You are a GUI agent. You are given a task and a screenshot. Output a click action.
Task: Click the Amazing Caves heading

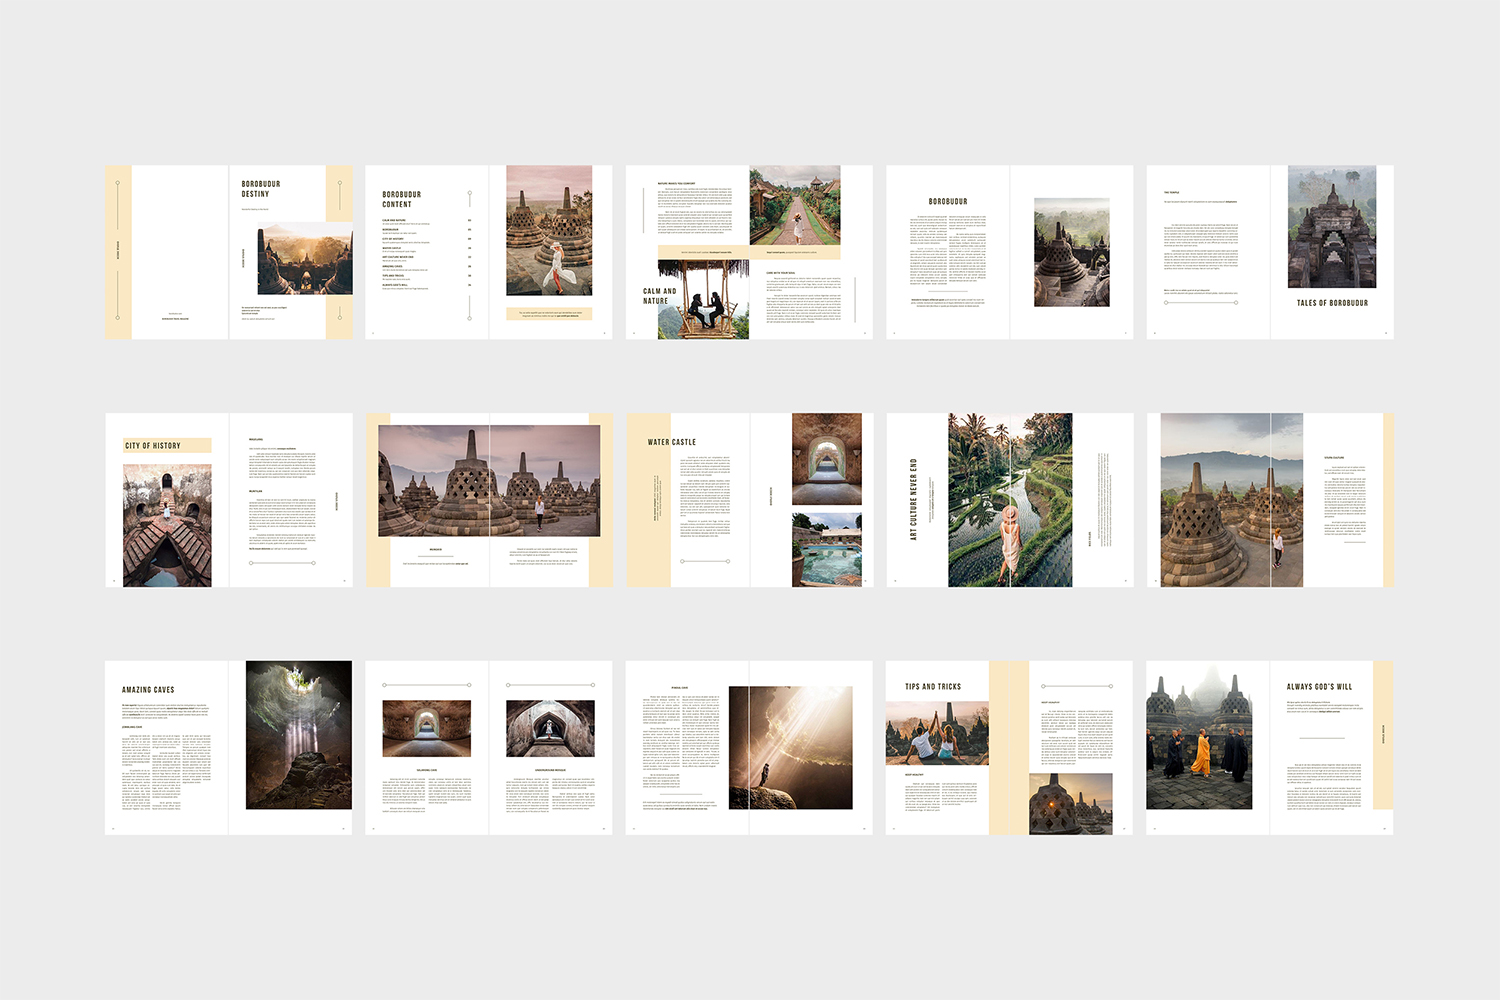(148, 690)
